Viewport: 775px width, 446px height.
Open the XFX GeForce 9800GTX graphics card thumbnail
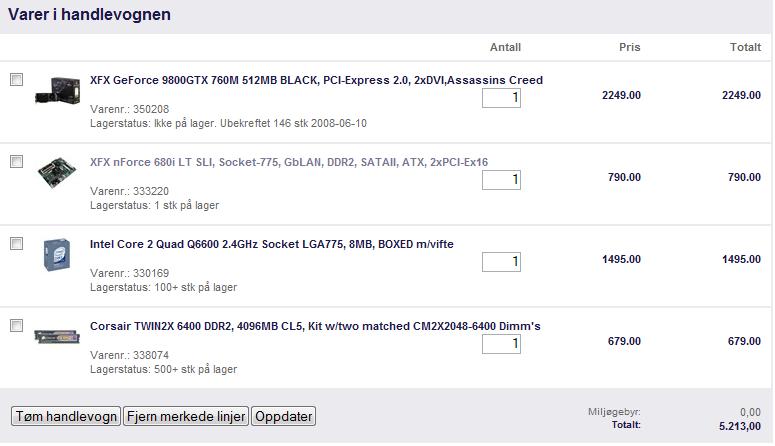pyautogui.click(x=58, y=90)
